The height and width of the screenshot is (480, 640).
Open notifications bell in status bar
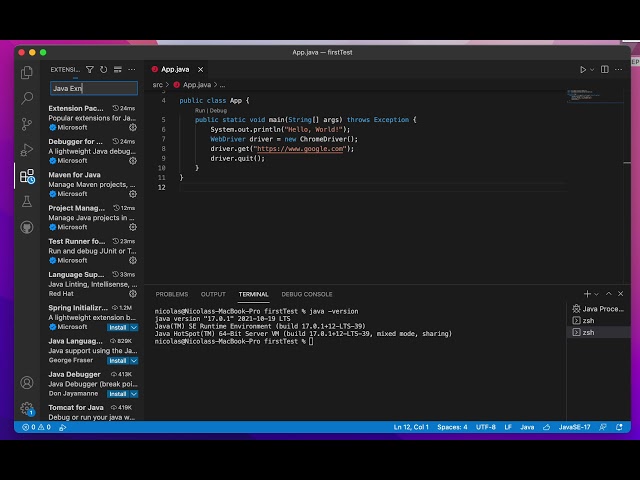[x=619, y=427]
